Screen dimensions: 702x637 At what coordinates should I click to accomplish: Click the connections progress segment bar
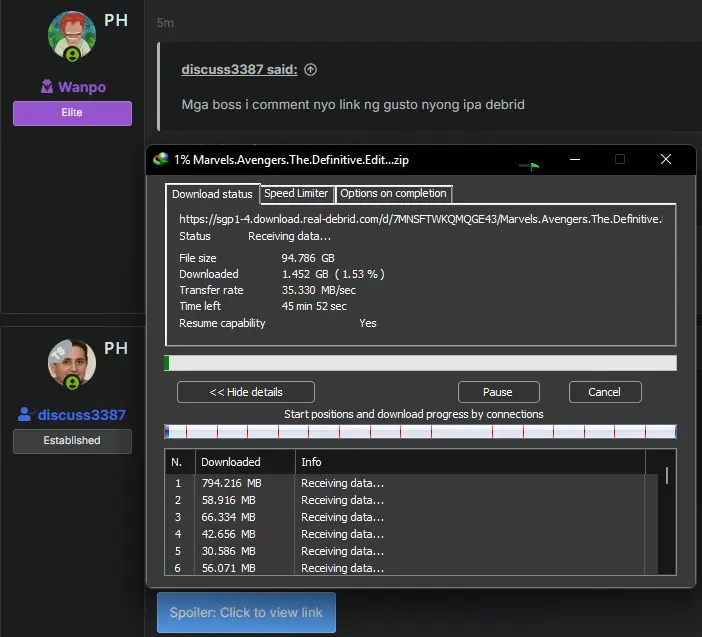420,432
